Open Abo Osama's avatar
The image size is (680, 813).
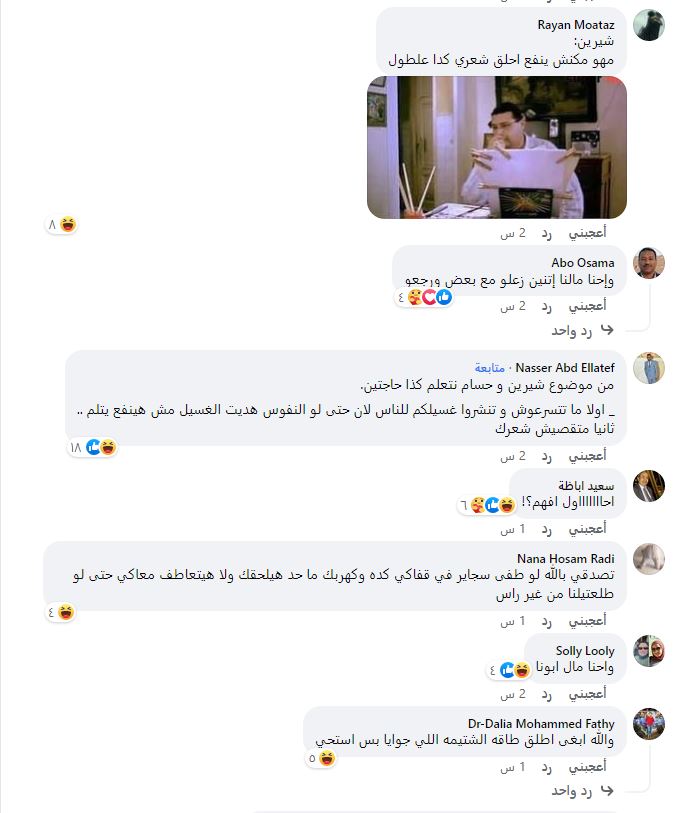pyautogui.click(x=648, y=263)
